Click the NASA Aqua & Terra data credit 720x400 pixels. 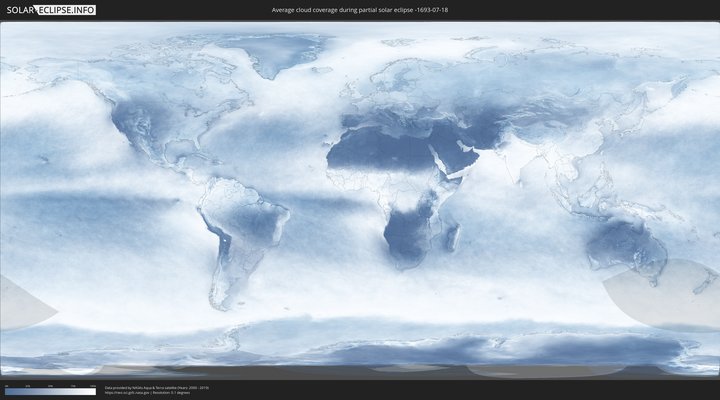[x=157, y=386]
